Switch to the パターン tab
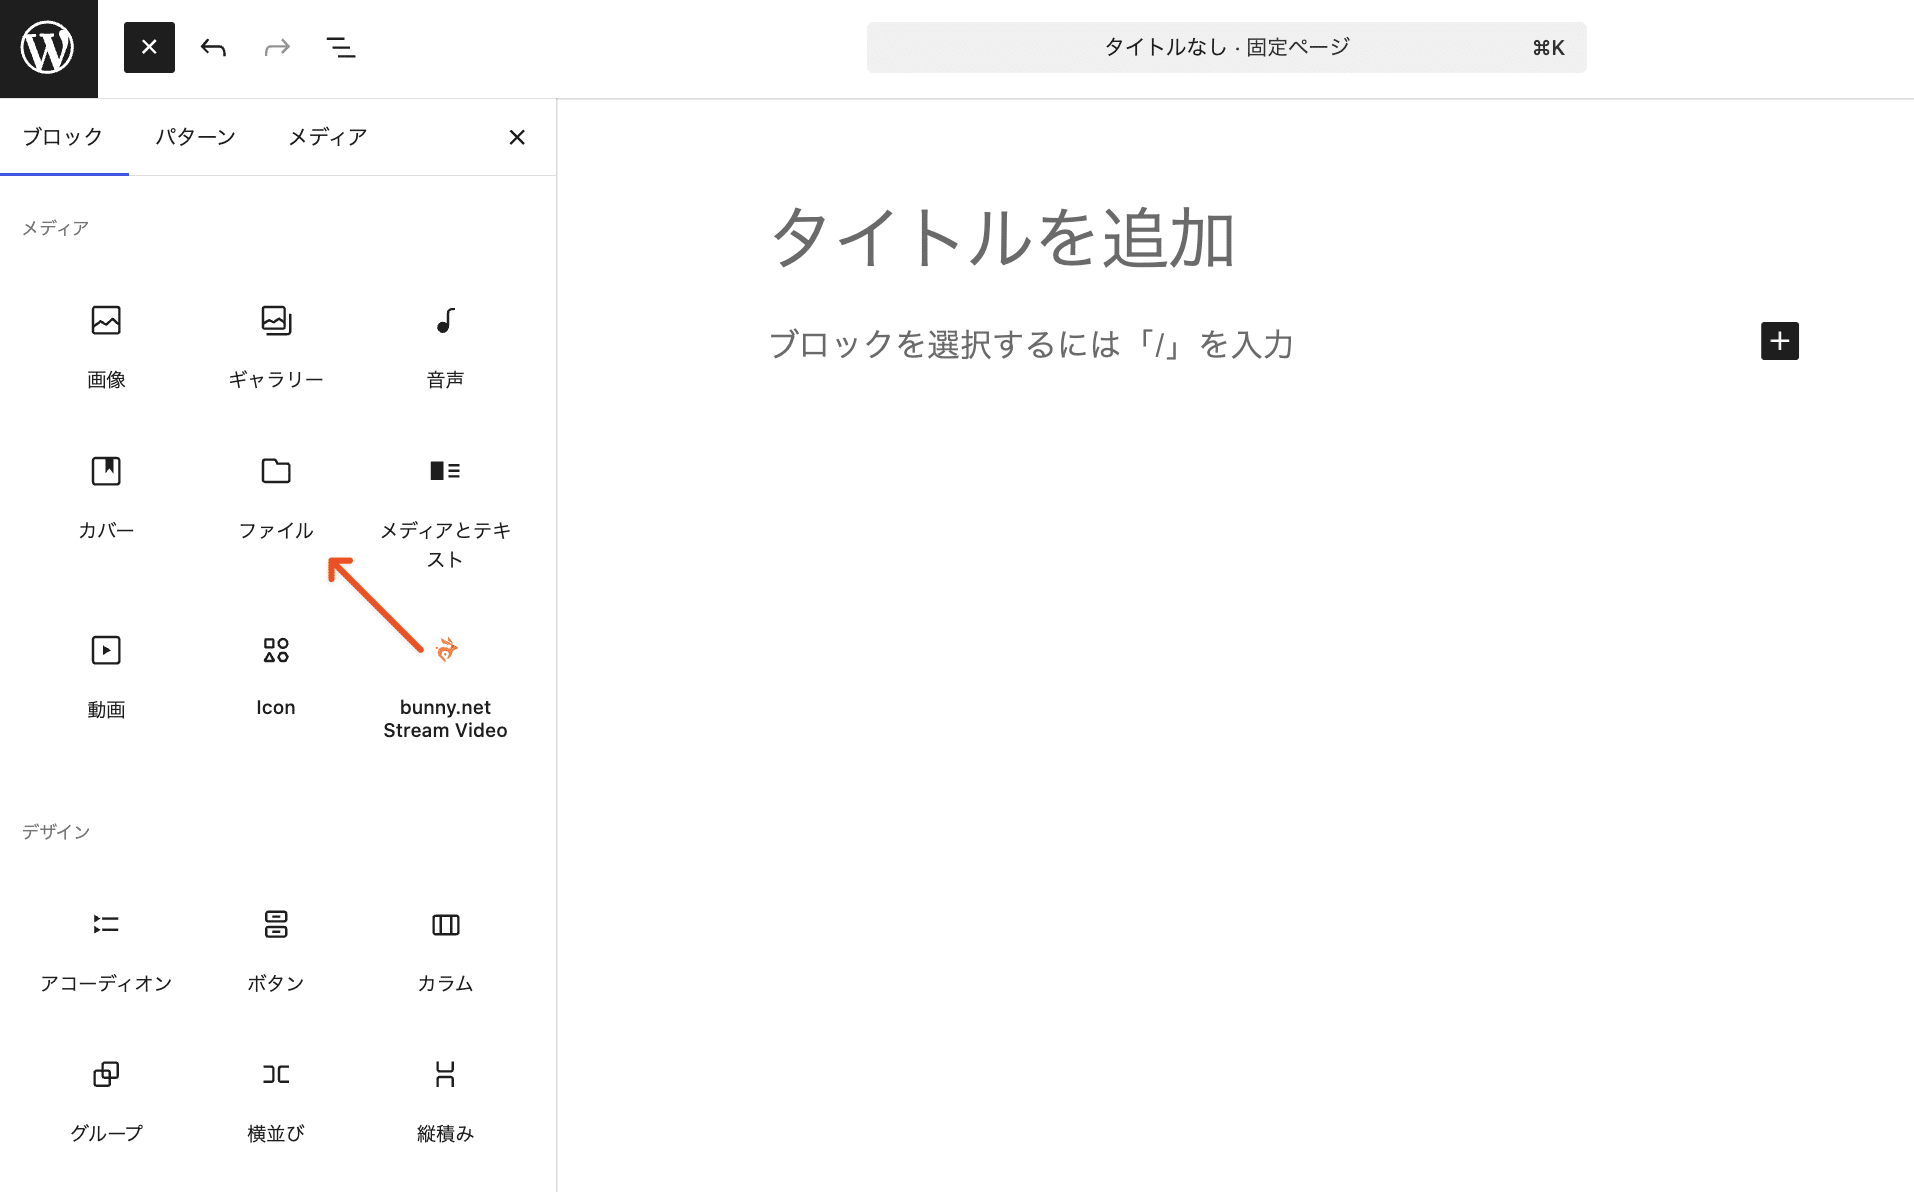This screenshot has height=1192, width=1914. coord(195,137)
